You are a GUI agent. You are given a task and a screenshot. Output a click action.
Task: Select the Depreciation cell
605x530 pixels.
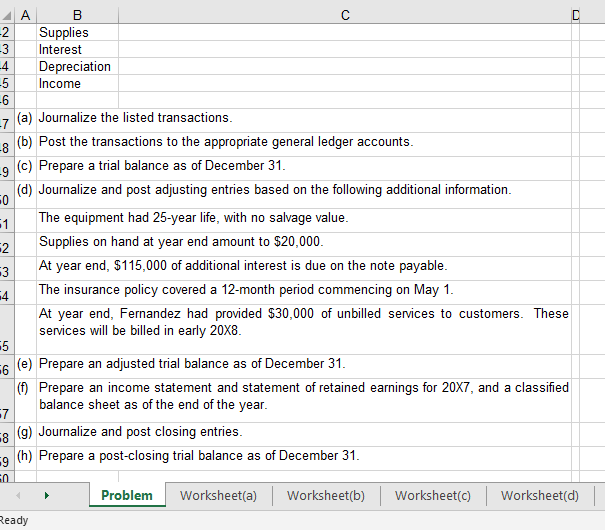(x=77, y=66)
